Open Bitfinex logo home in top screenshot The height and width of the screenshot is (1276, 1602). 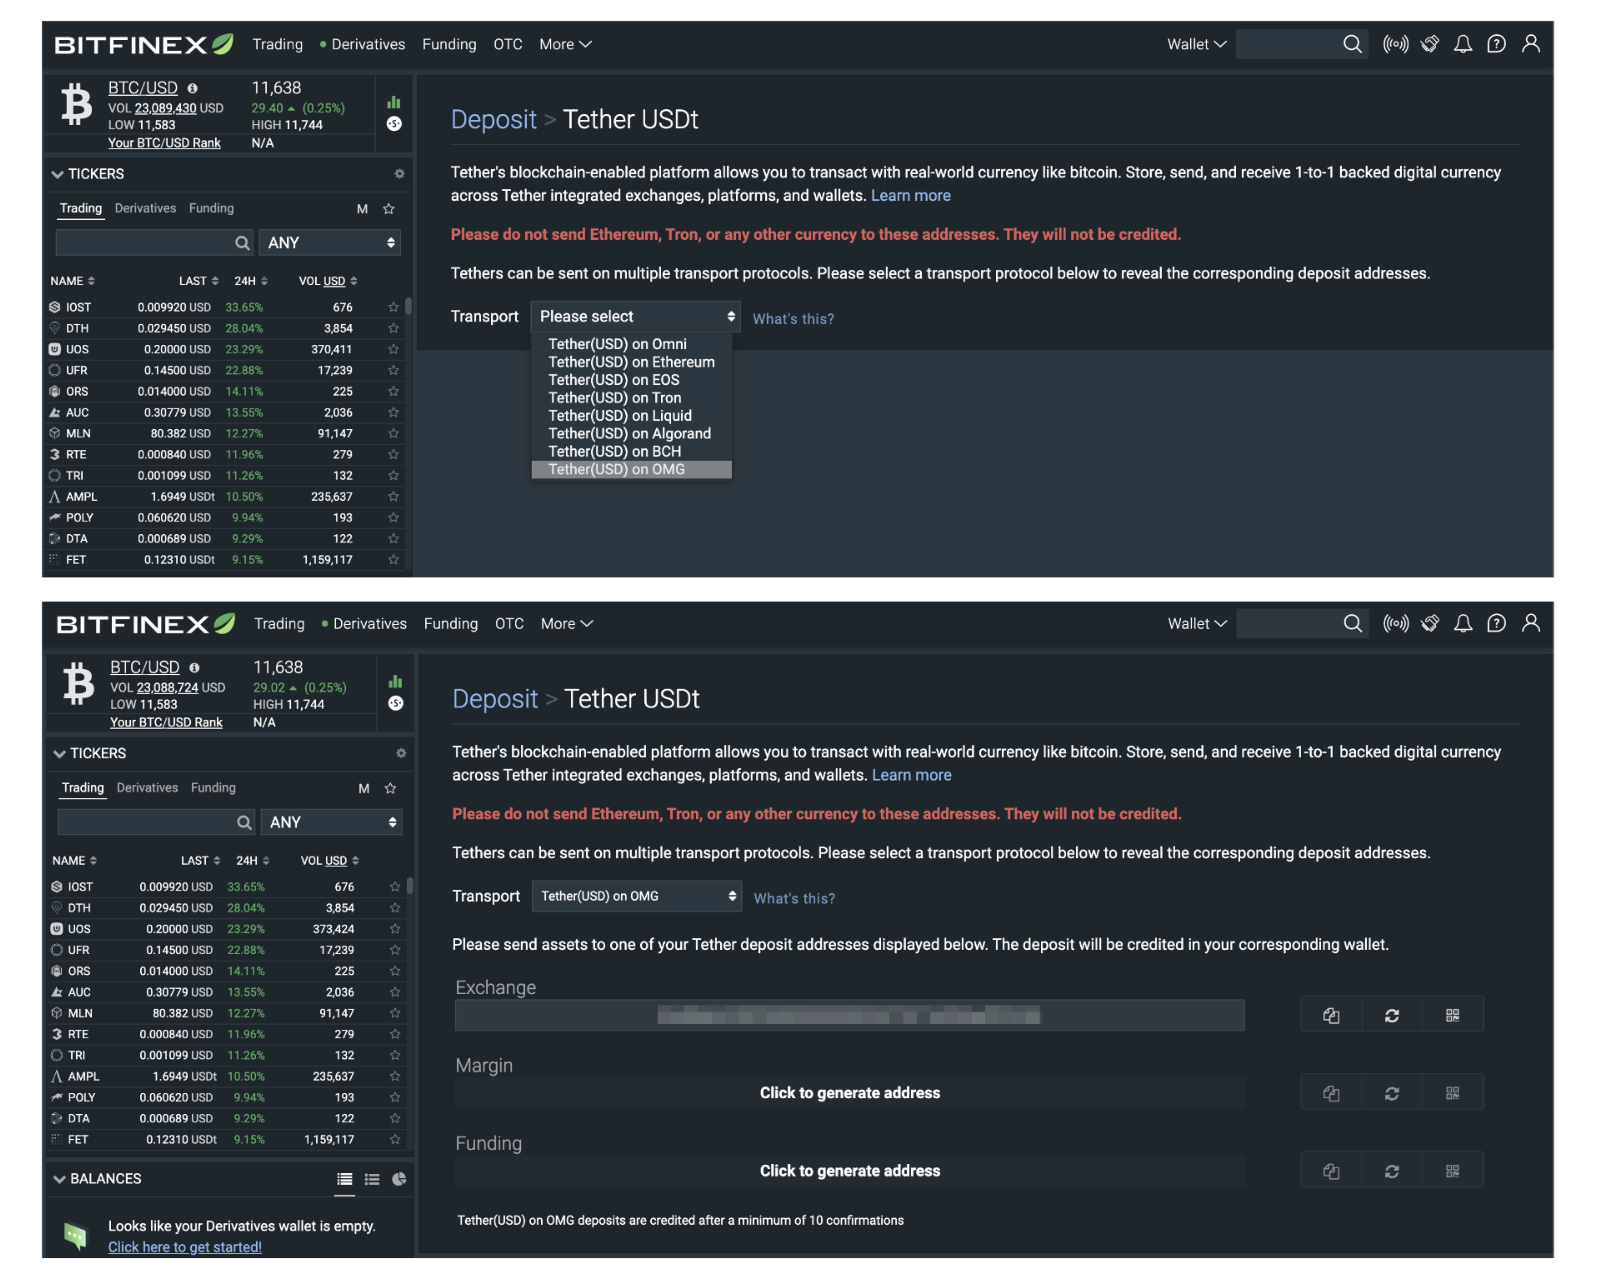[x=144, y=44]
